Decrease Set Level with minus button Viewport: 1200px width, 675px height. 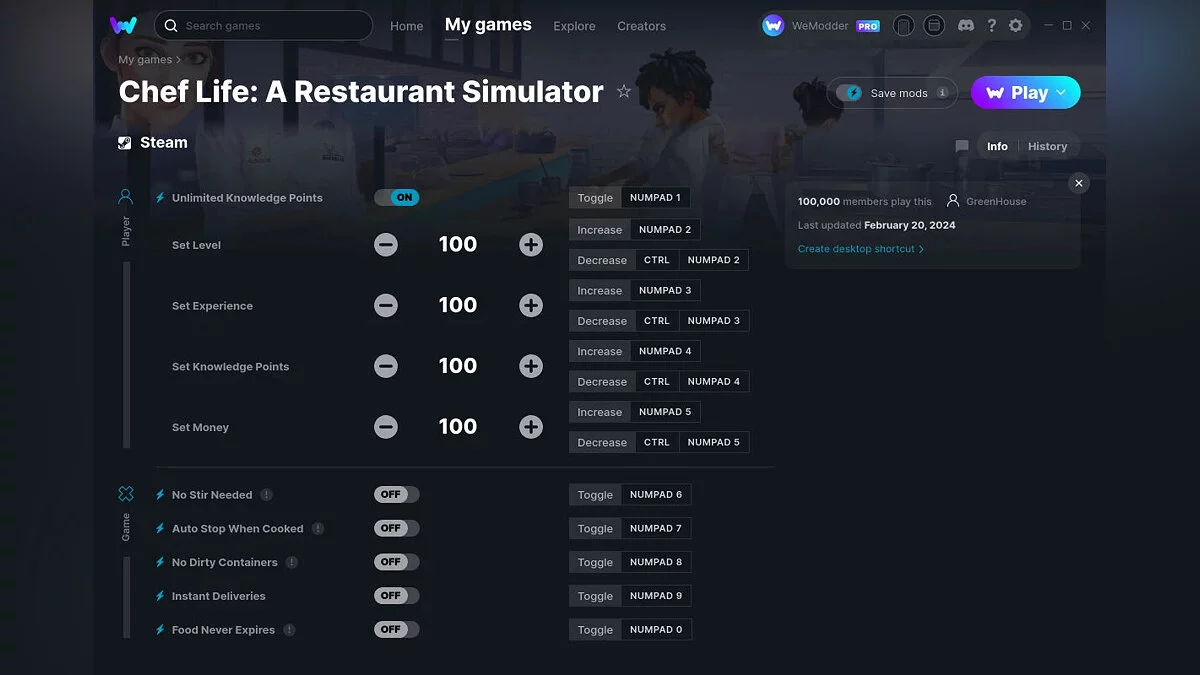386,245
